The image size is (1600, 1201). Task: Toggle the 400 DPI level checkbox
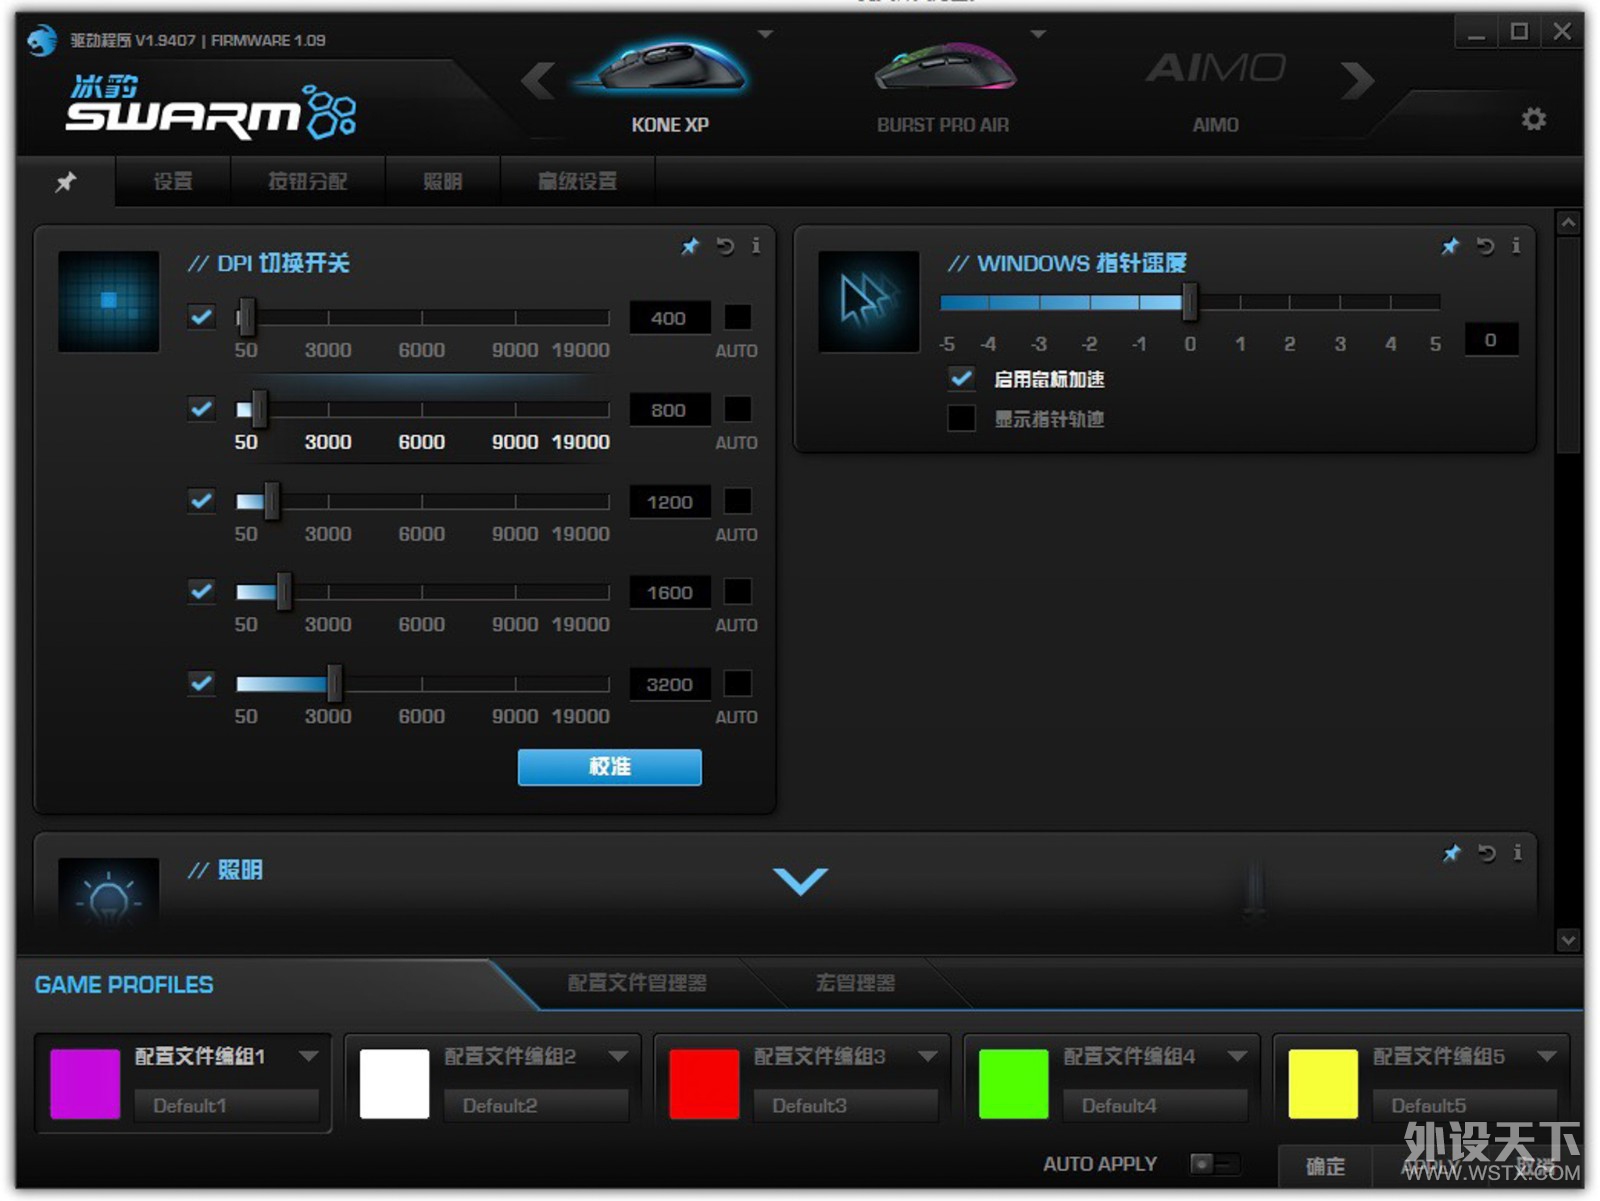(202, 317)
